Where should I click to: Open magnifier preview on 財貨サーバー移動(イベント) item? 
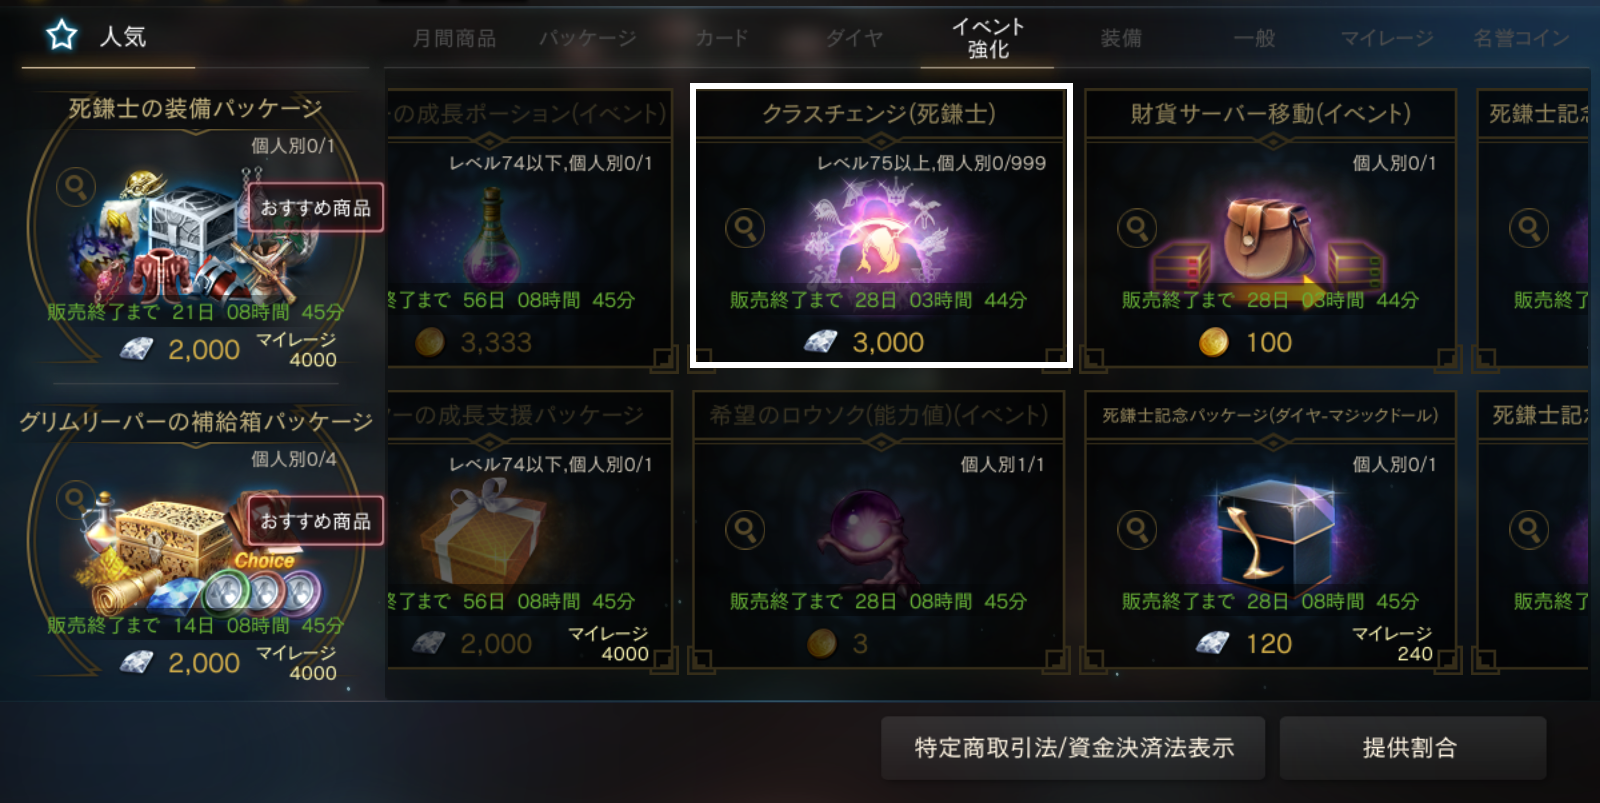tap(1137, 229)
